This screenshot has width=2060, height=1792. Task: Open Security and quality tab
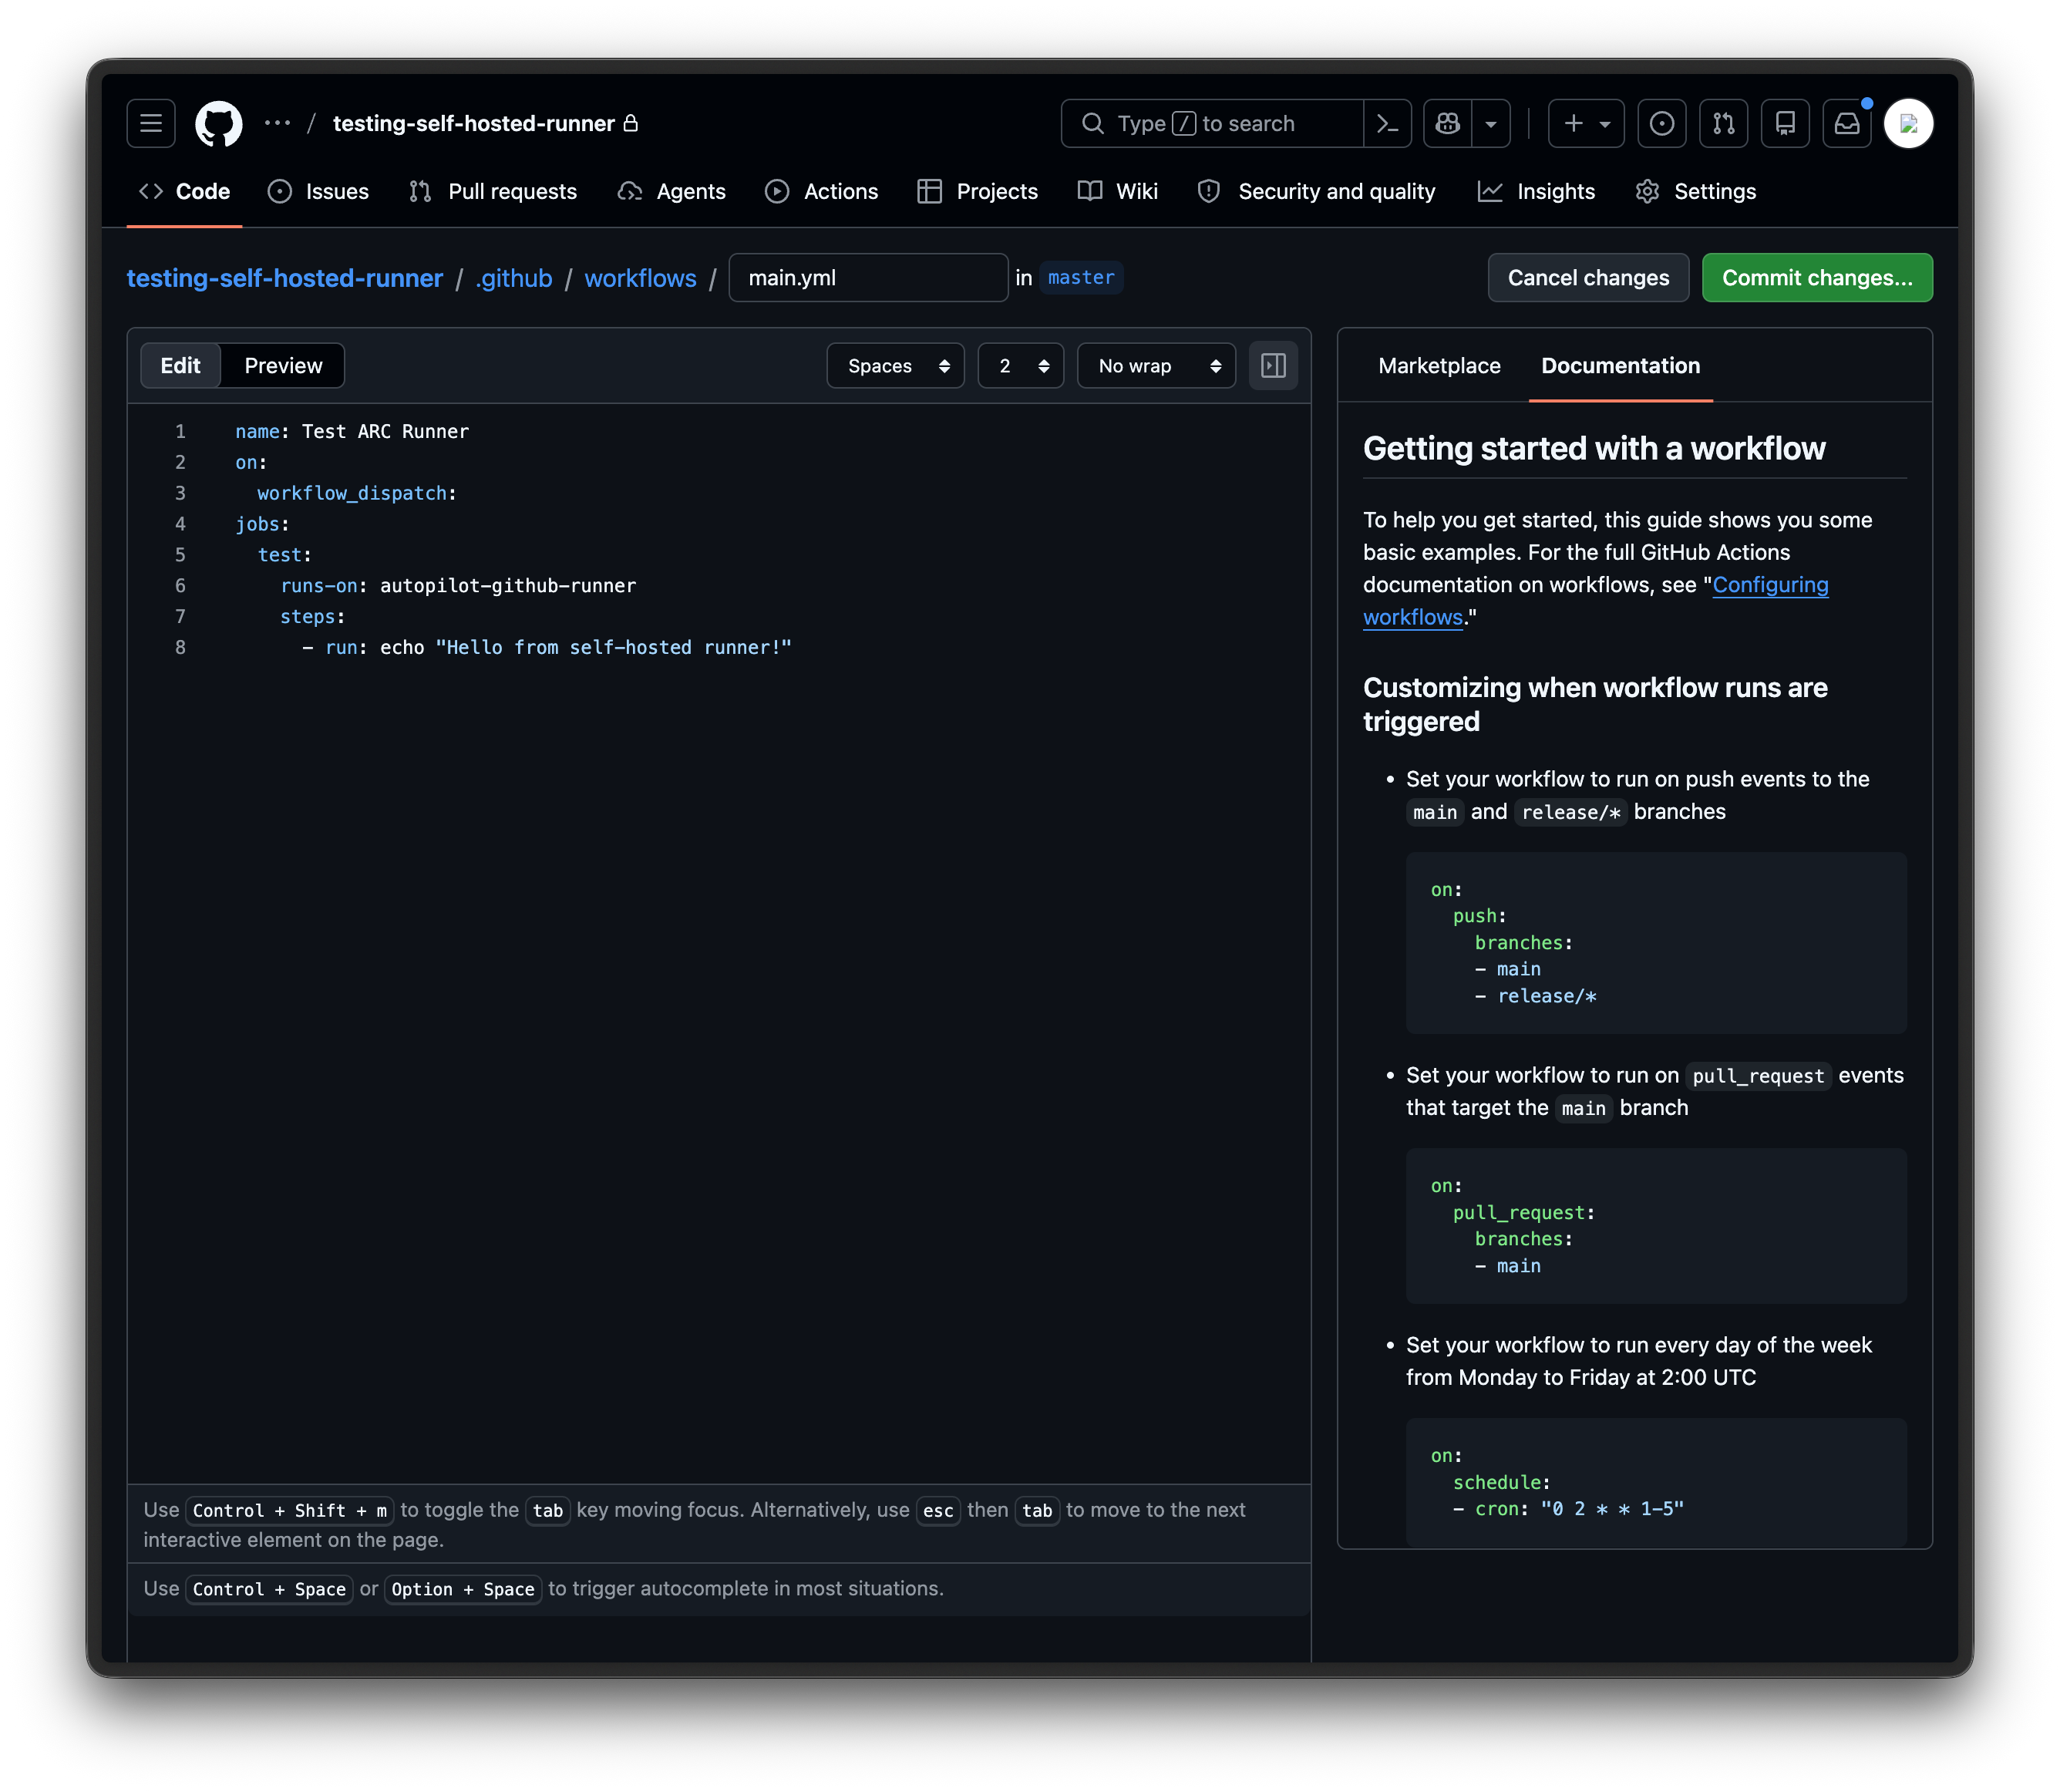[x=1316, y=191]
